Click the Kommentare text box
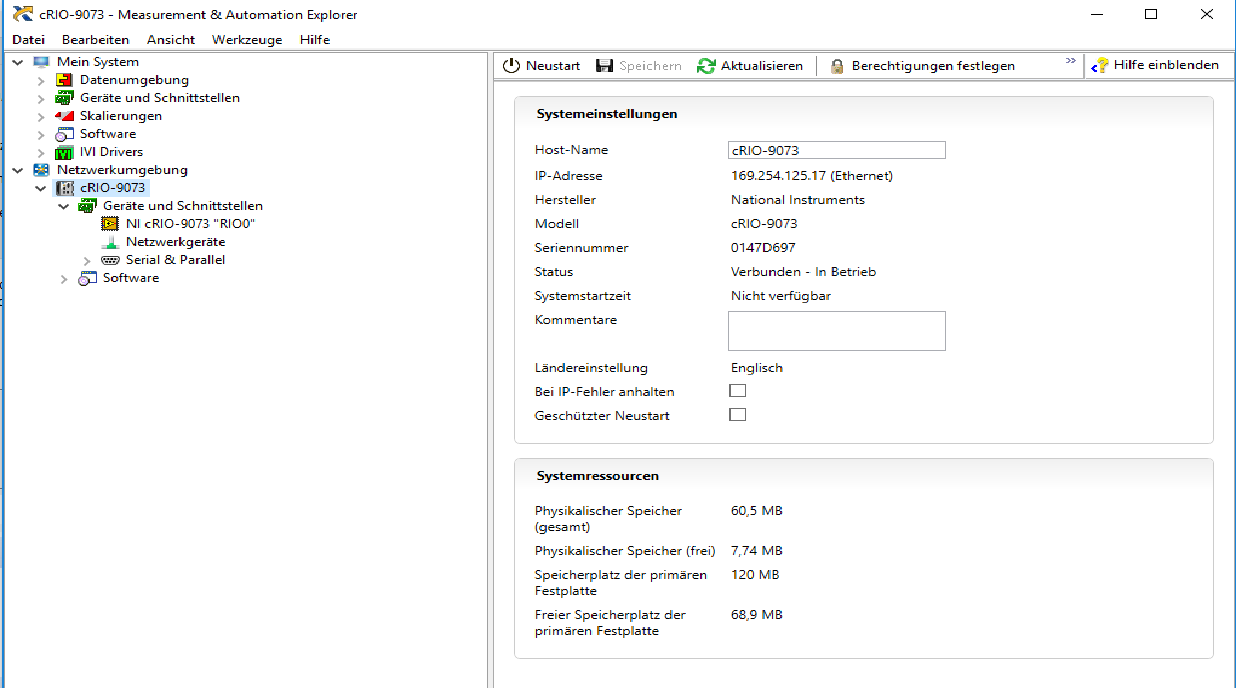Screen dimensions: 1236x688 click(x=837, y=331)
